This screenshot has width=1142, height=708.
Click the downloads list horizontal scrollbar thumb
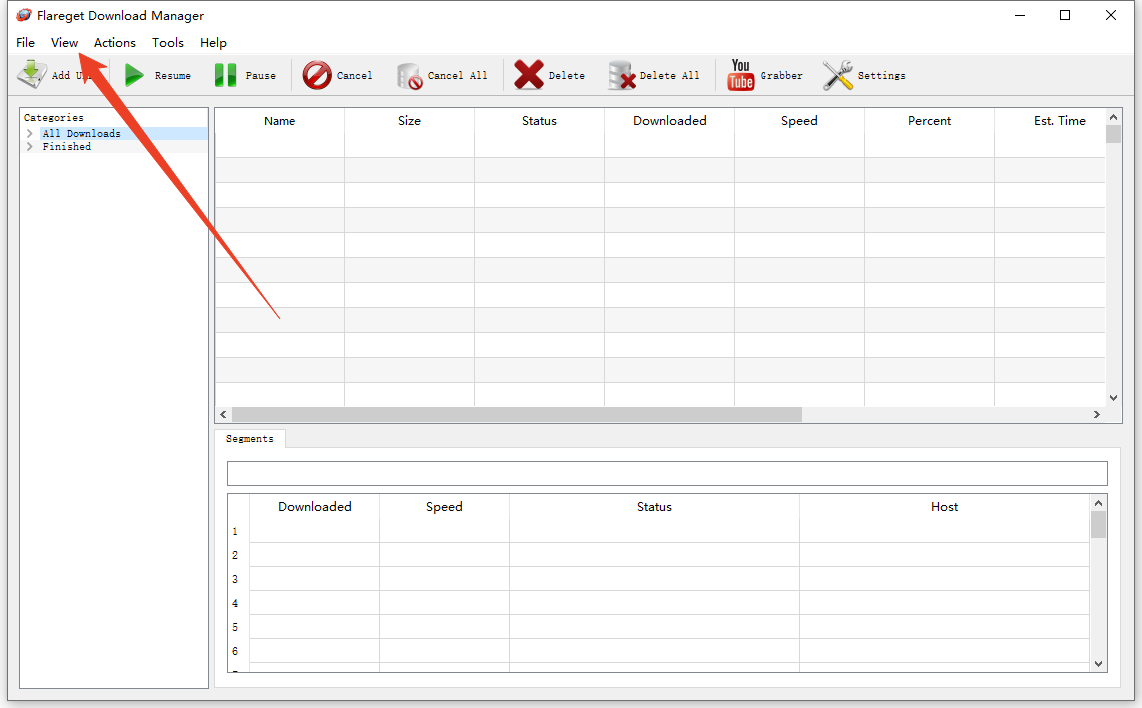[x=516, y=414]
